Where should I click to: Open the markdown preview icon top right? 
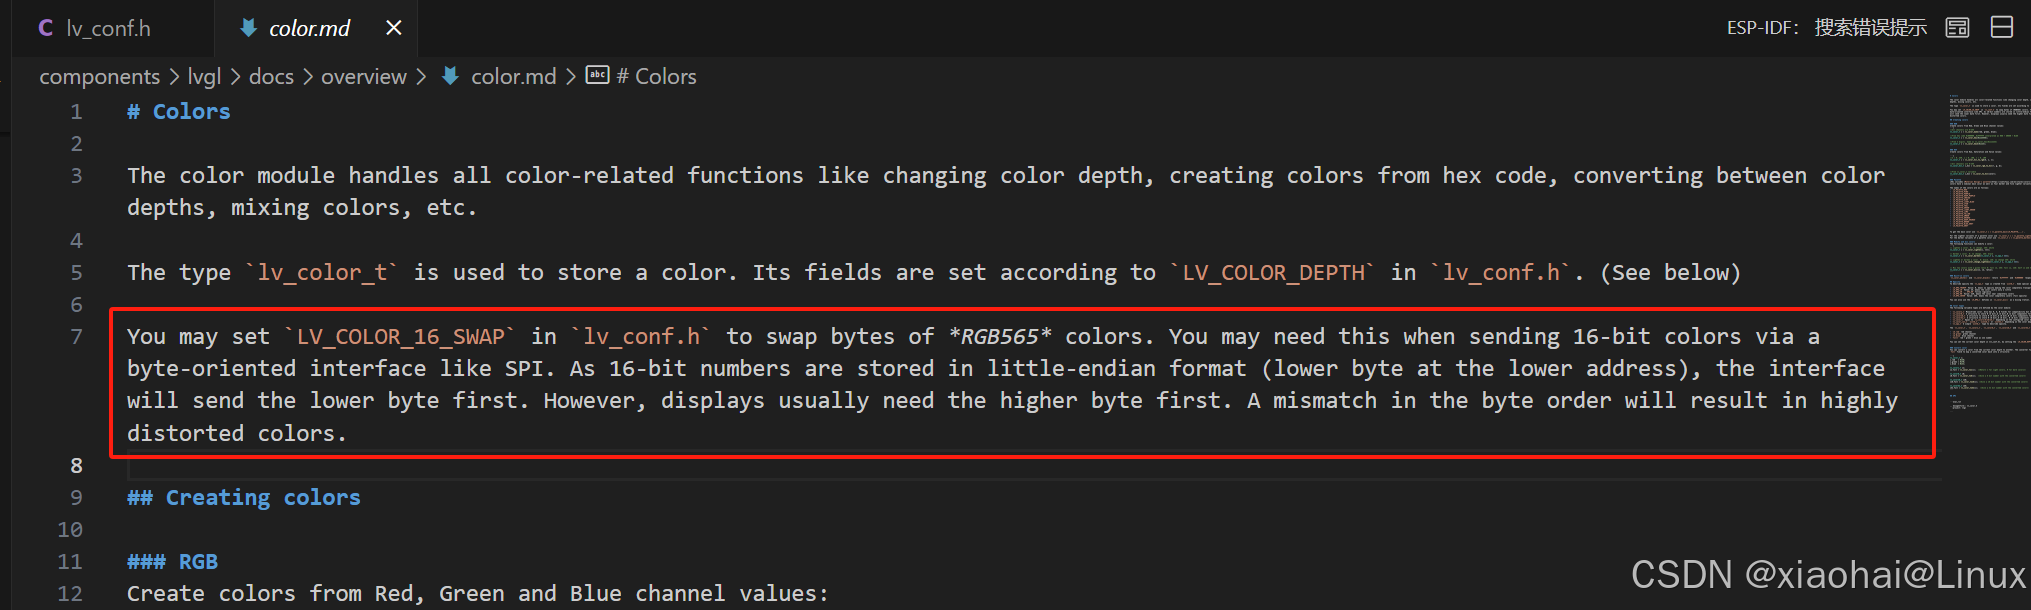1957,27
